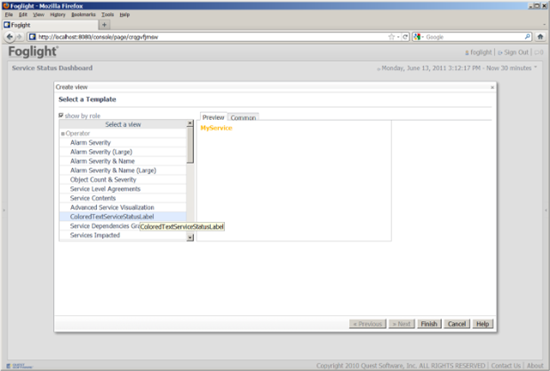Screen dimensions: 550x371
Task: Sign Out of Foglight
Action: coord(516,53)
